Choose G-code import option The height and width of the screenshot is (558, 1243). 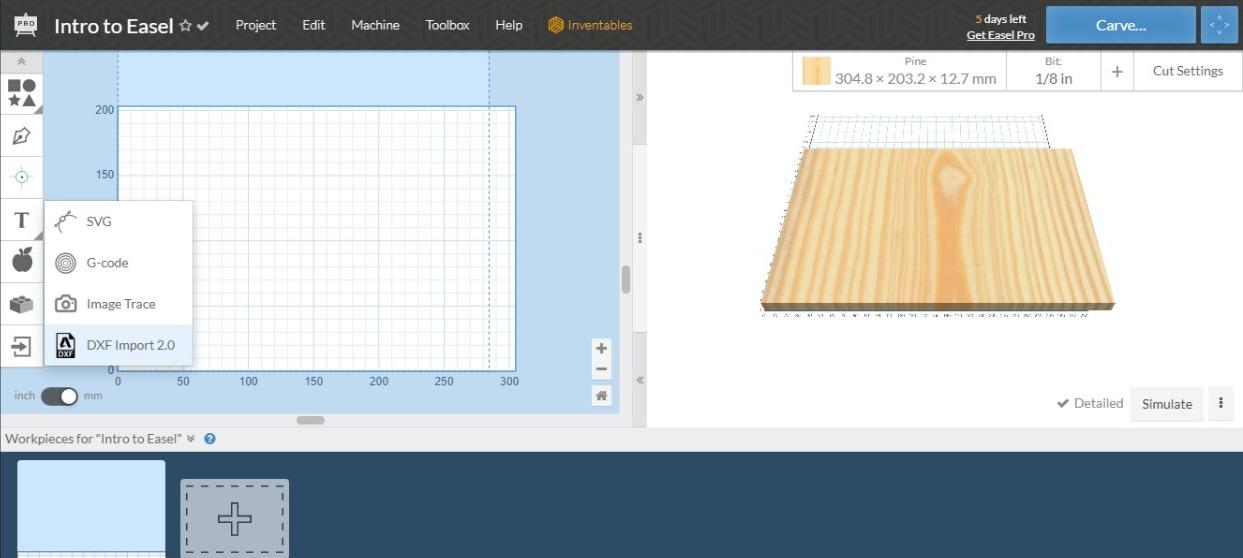(118, 263)
